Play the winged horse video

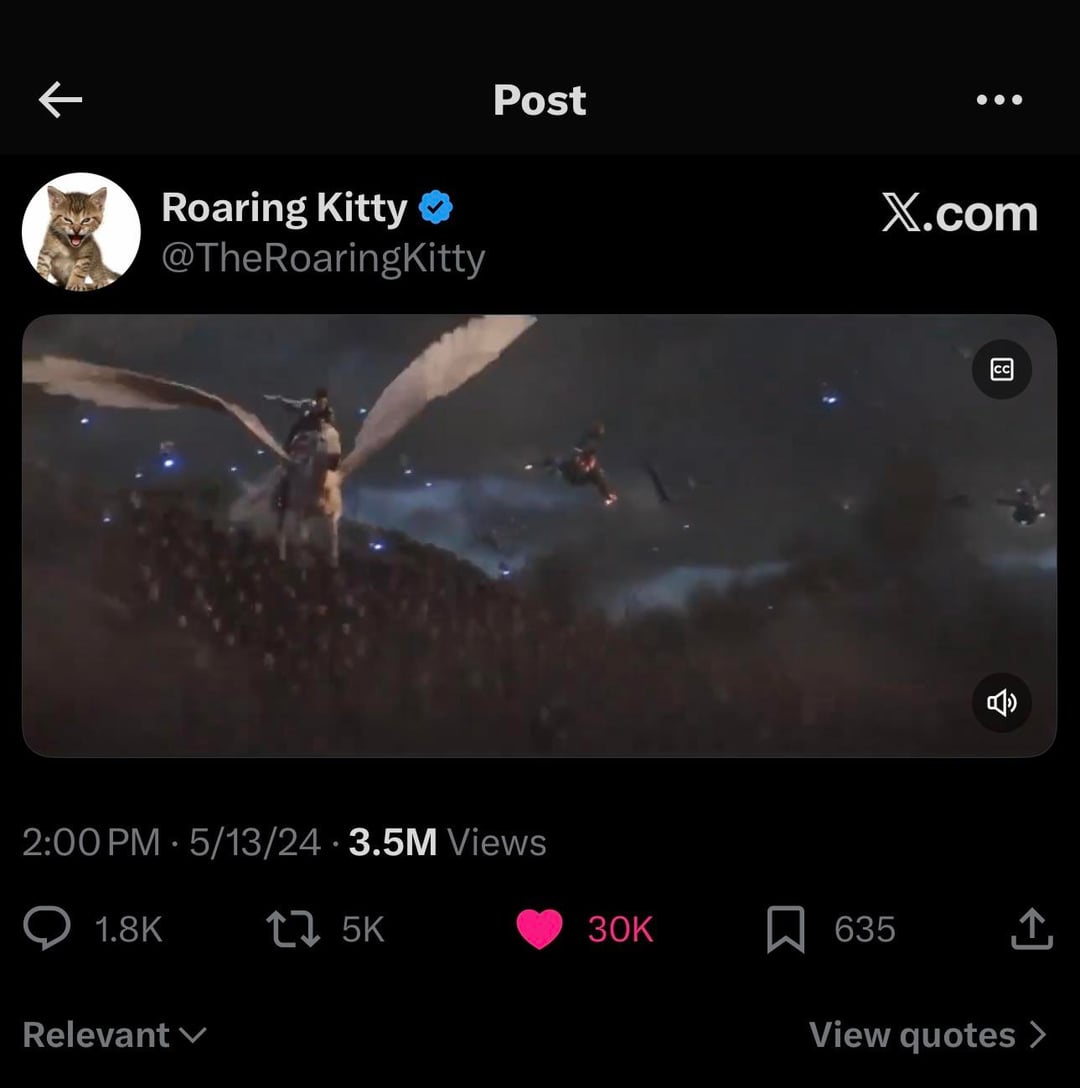539,536
